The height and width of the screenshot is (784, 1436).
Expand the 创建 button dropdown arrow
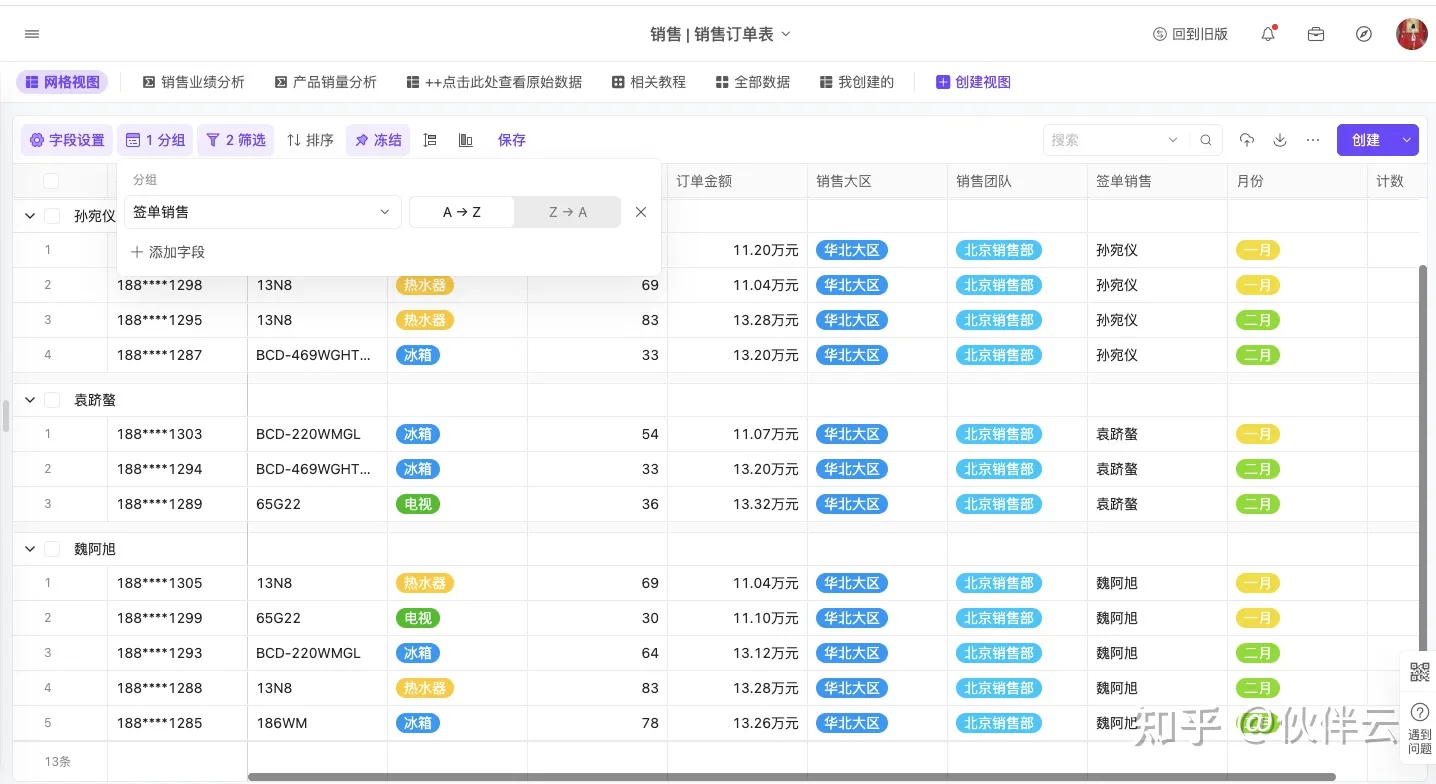point(1407,140)
